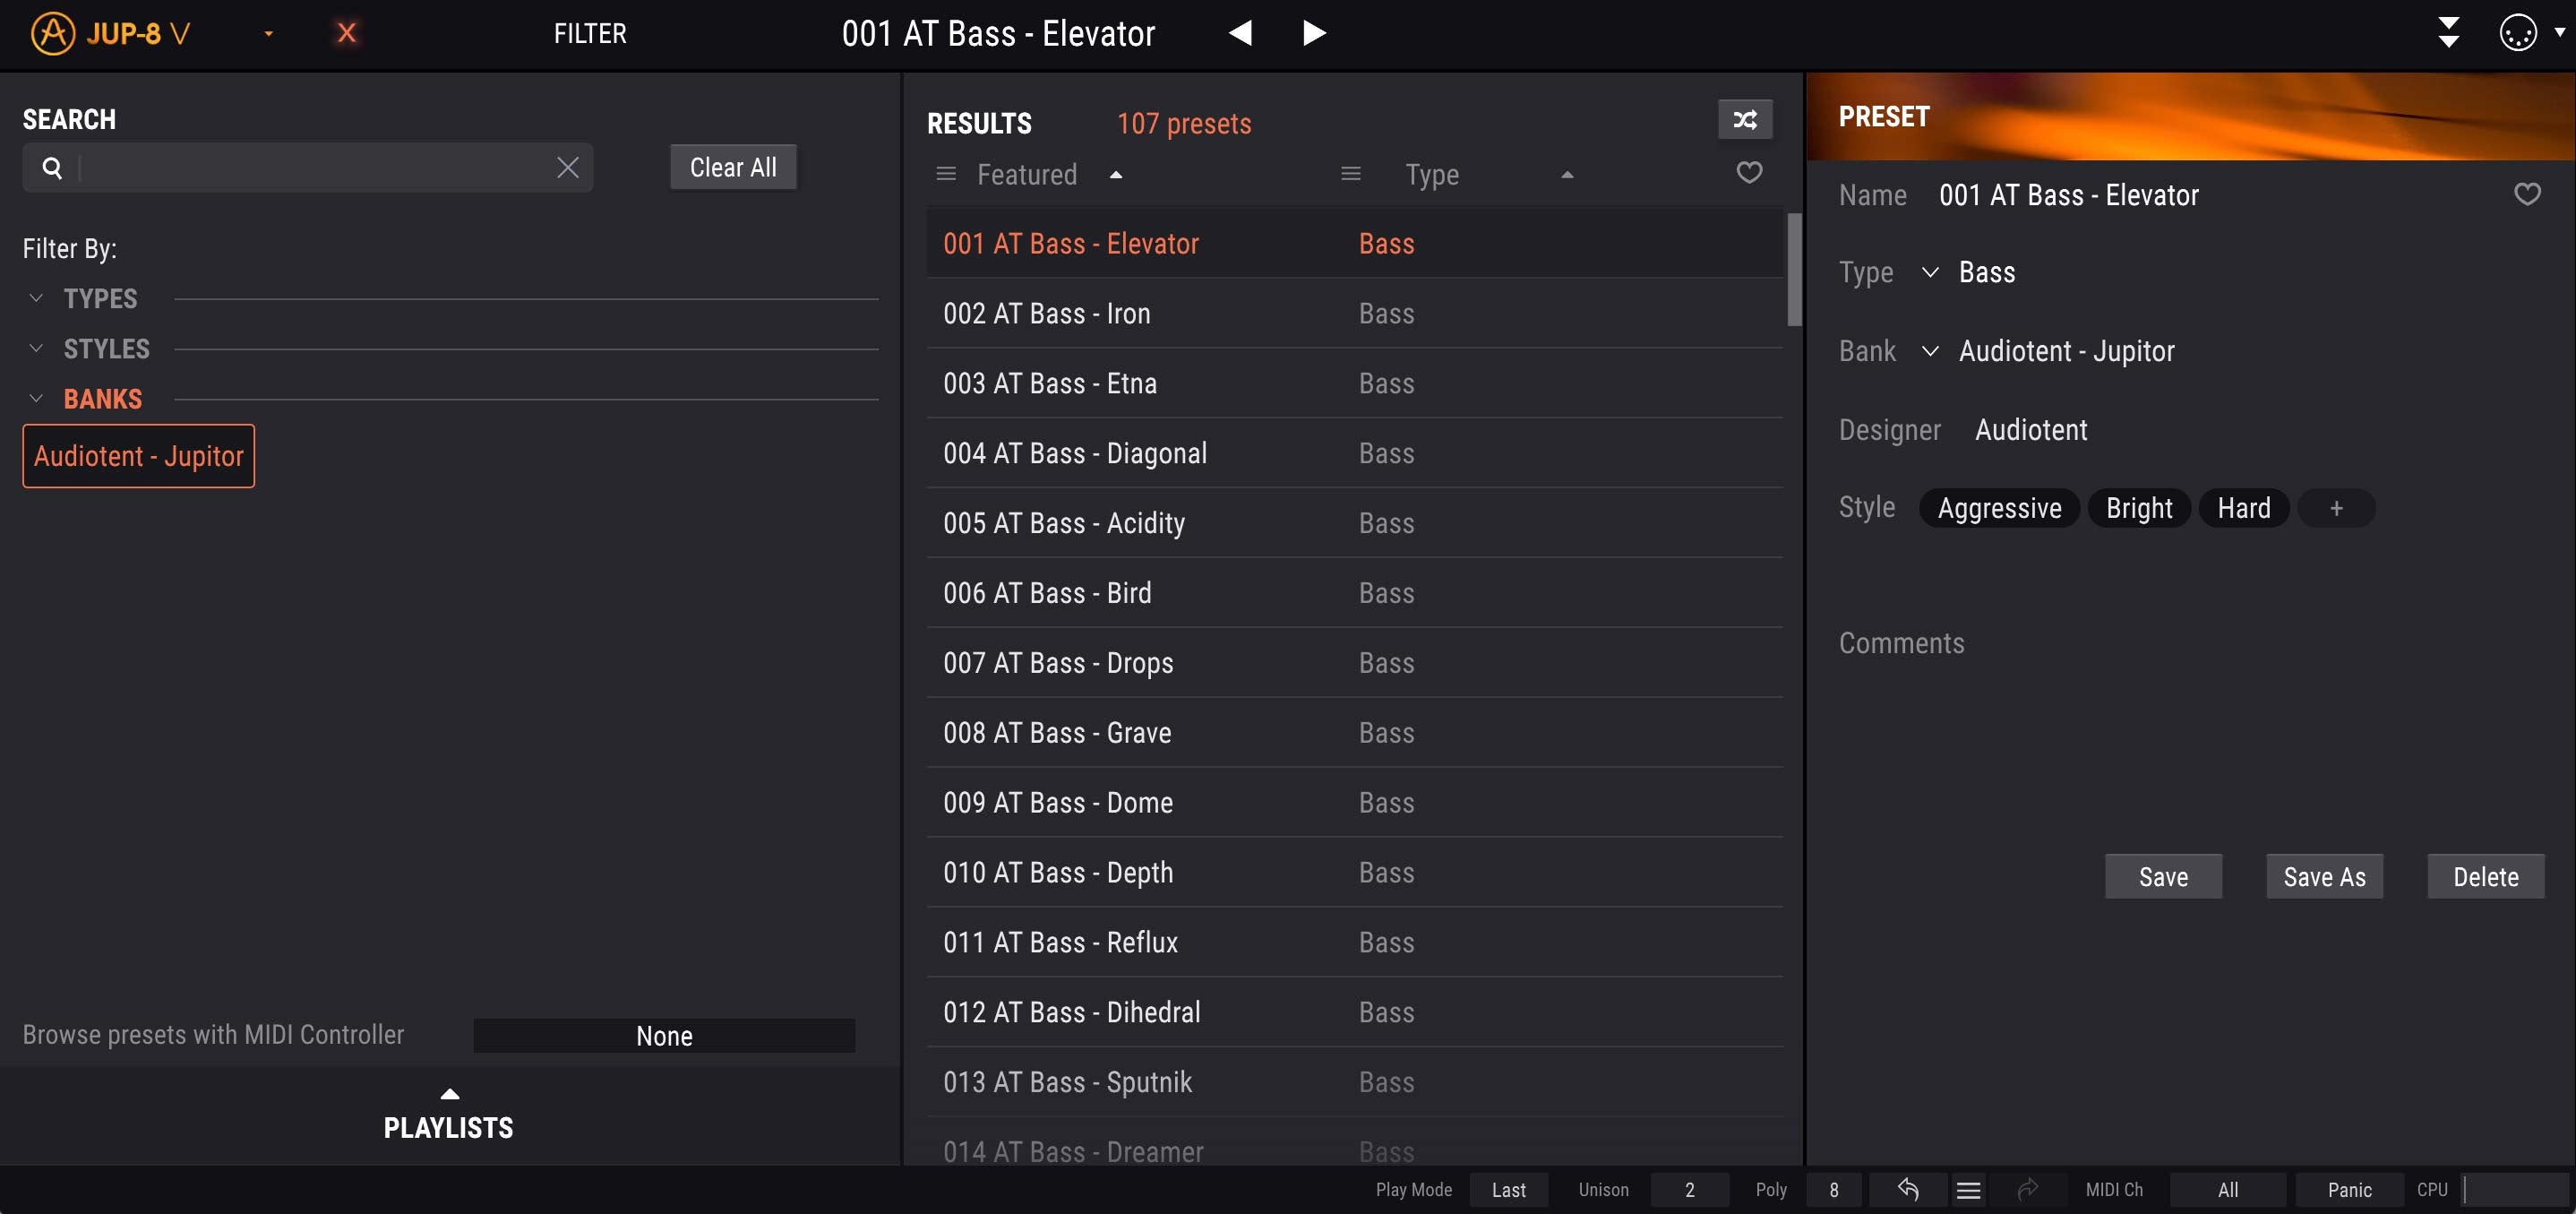The image size is (2576, 1214).
Task: Clear the search field with the X icon
Action: pos(568,167)
